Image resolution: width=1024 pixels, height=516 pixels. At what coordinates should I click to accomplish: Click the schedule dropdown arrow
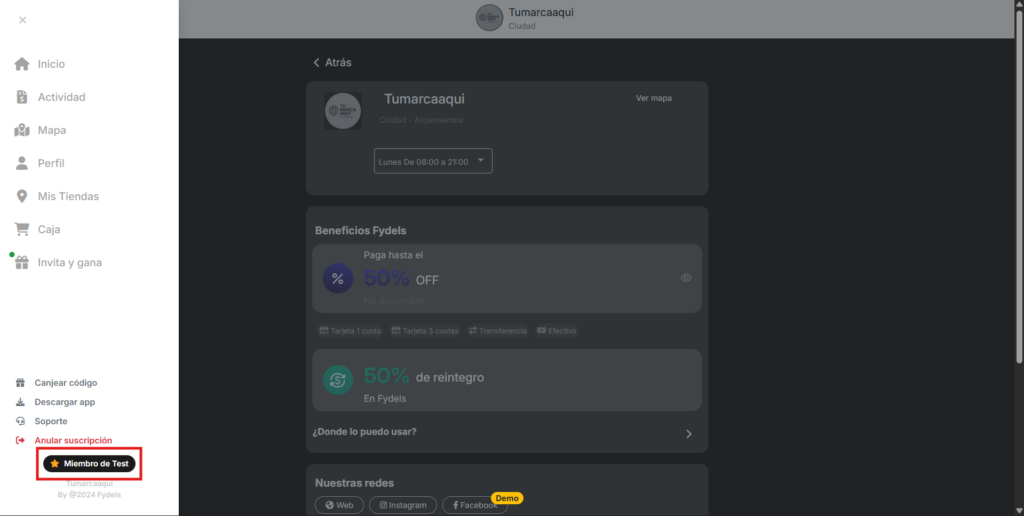[481, 160]
